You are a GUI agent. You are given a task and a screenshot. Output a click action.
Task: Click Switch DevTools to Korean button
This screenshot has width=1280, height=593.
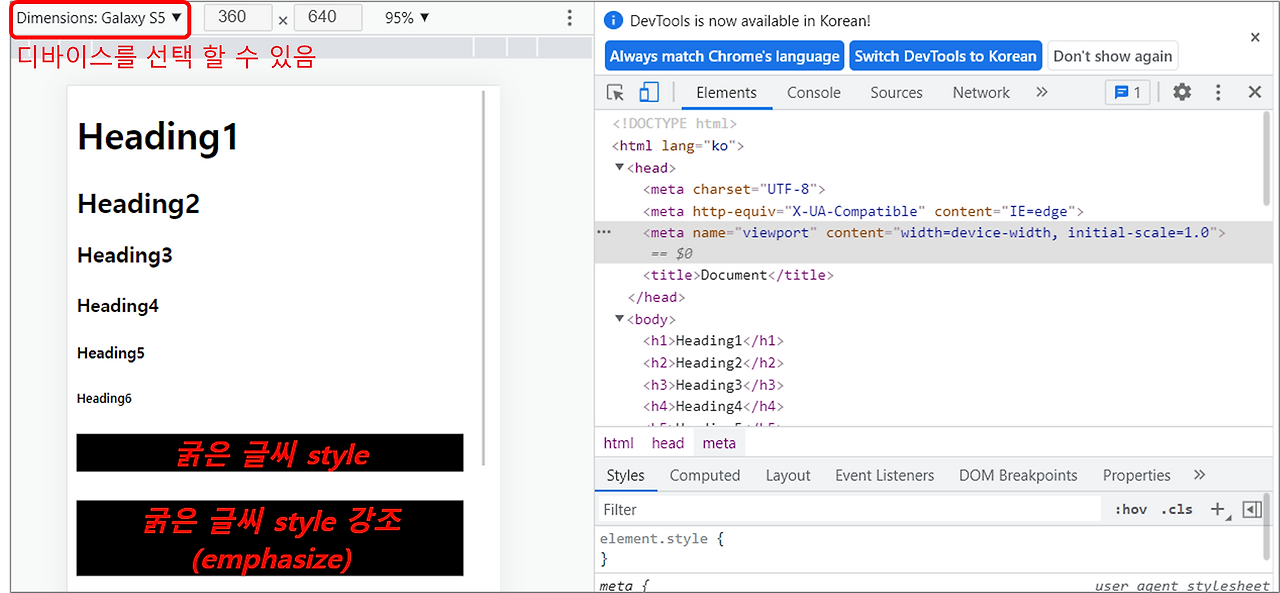tap(945, 56)
